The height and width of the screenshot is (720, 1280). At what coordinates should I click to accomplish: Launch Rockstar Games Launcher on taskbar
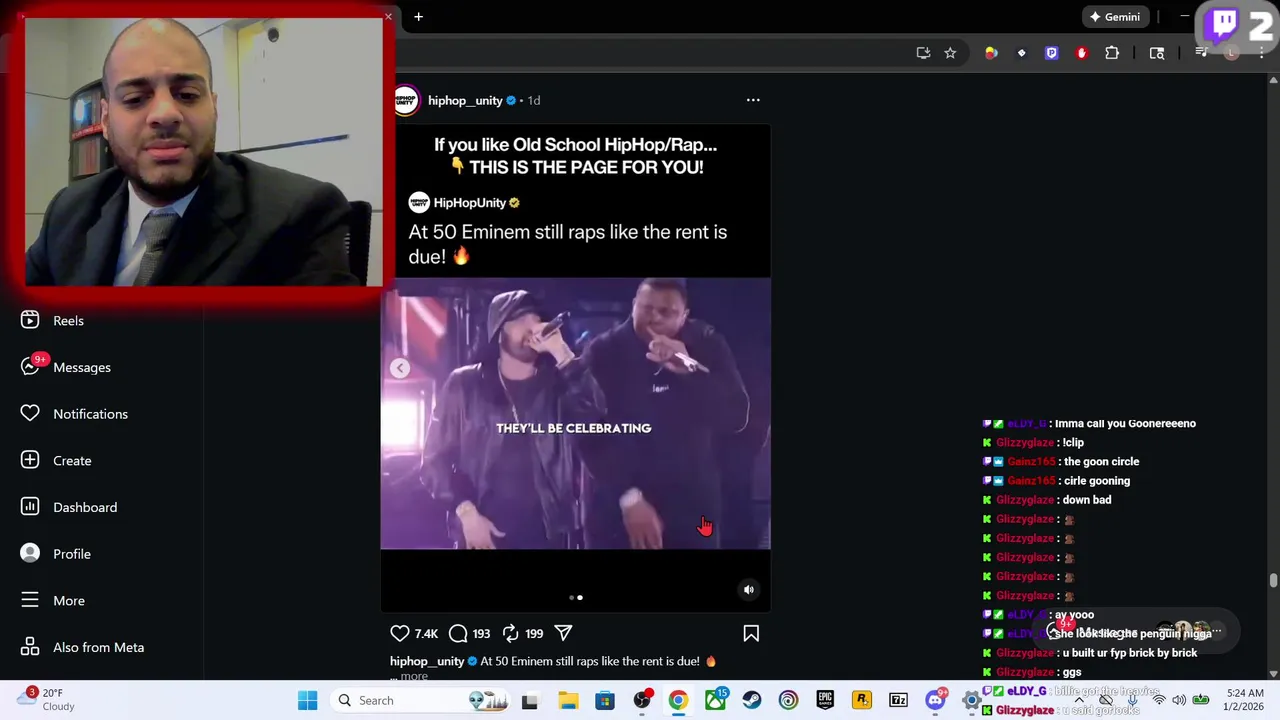coord(862,700)
